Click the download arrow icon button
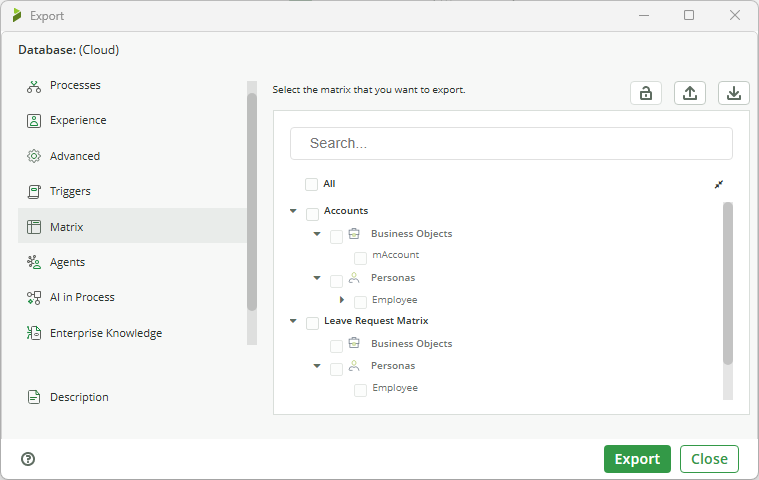 (734, 93)
